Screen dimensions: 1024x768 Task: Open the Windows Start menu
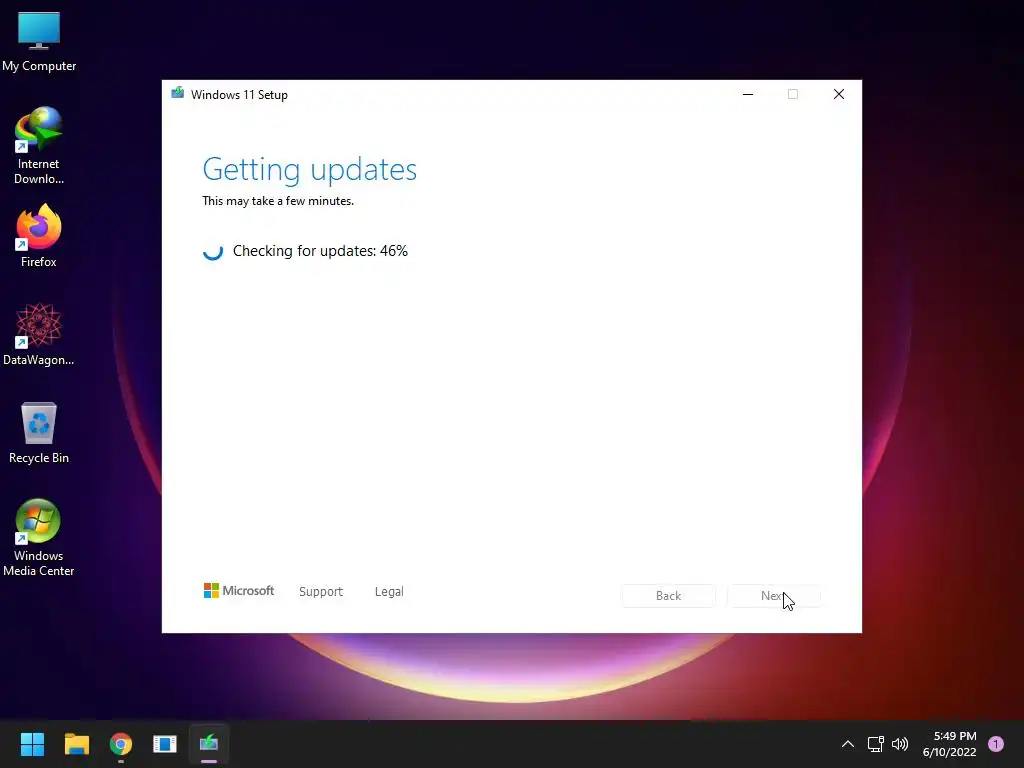click(x=32, y=744)
